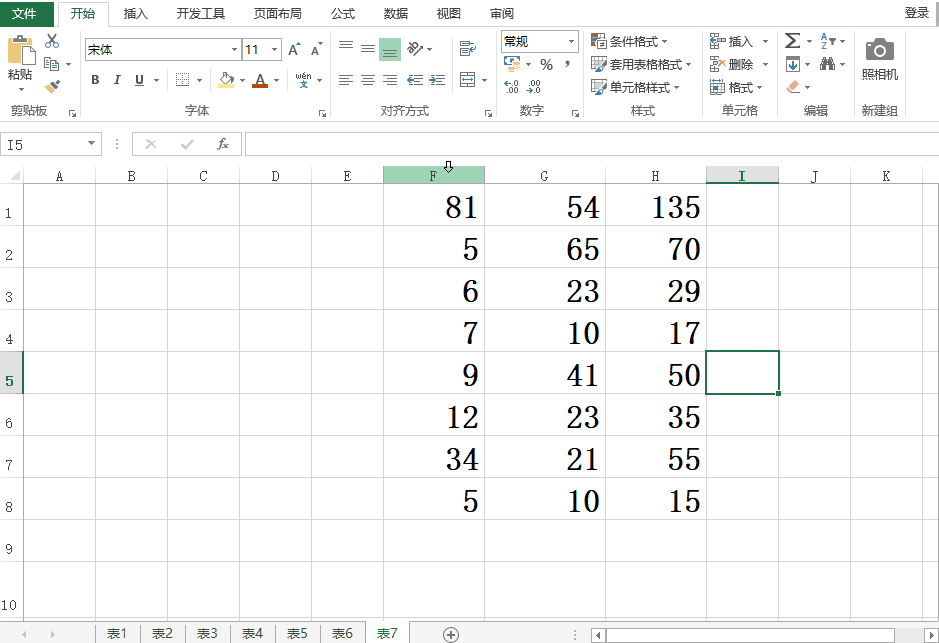Image resolution: width=939 pixels, height=643 pixels.
Task: Open the Camera (照相机) tool
Action: pyautogui.click(x=879, y=58)
